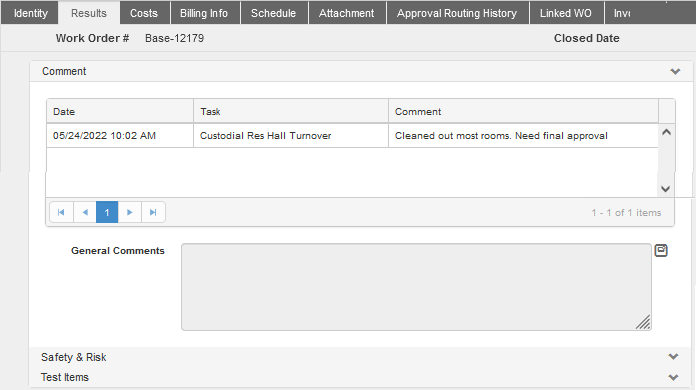
Task: Open the Attachment tab
Action: [347, 13]
